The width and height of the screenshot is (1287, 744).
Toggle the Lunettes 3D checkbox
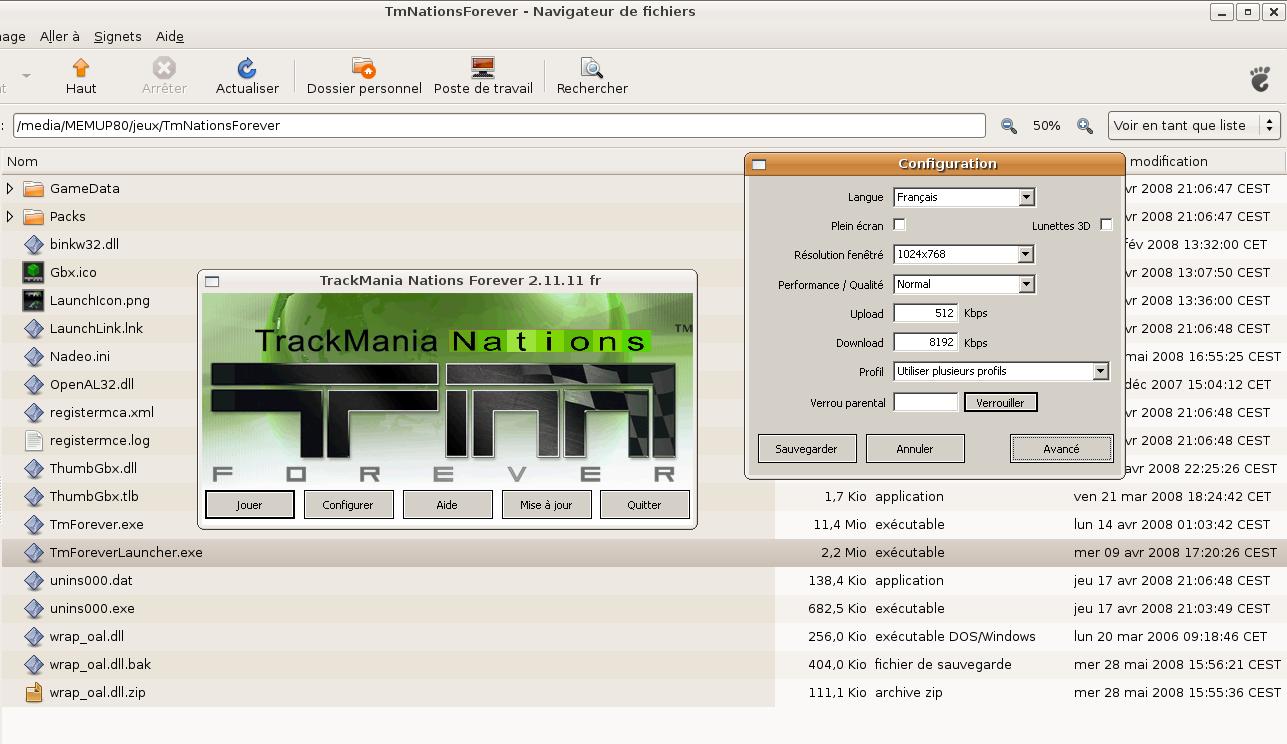(x=1106, y=225)
